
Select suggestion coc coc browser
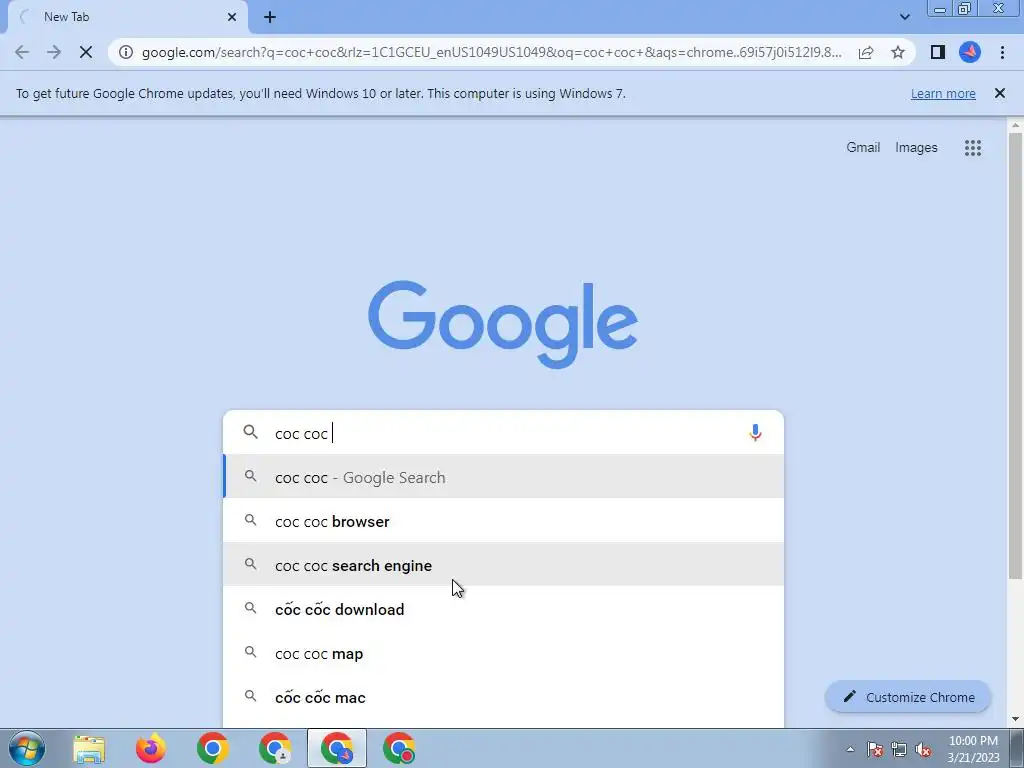pos(503,521)
